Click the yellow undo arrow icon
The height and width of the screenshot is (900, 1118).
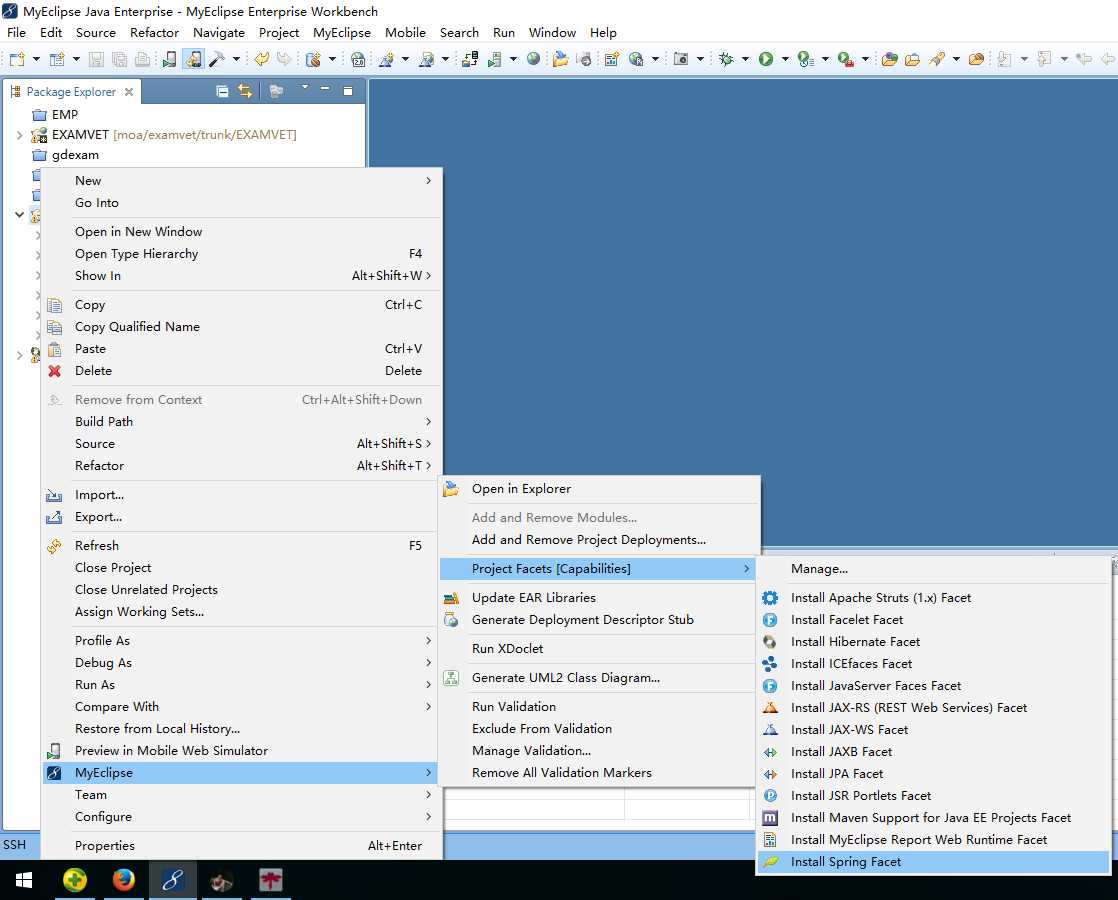[262, 59]
